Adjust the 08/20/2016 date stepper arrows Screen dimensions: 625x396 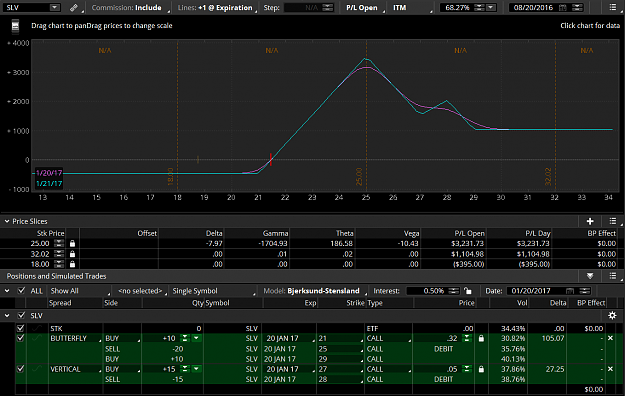pos(578,8)
